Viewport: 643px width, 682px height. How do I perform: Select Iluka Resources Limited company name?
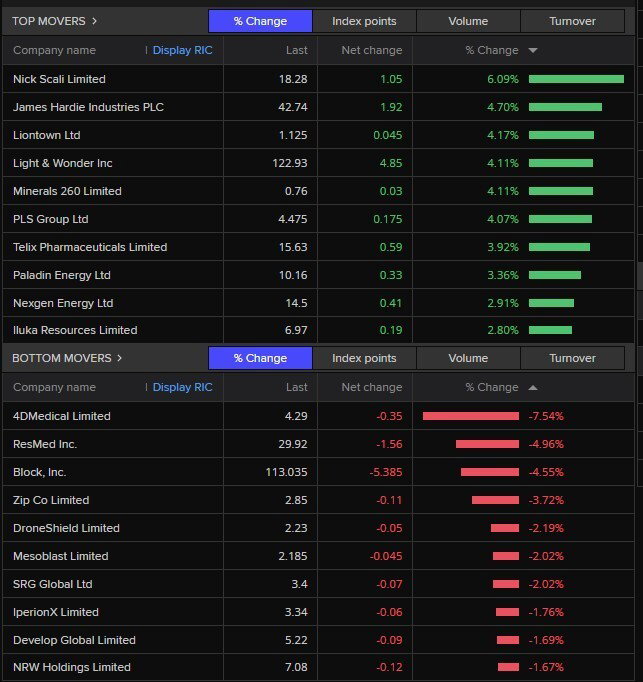75,330
